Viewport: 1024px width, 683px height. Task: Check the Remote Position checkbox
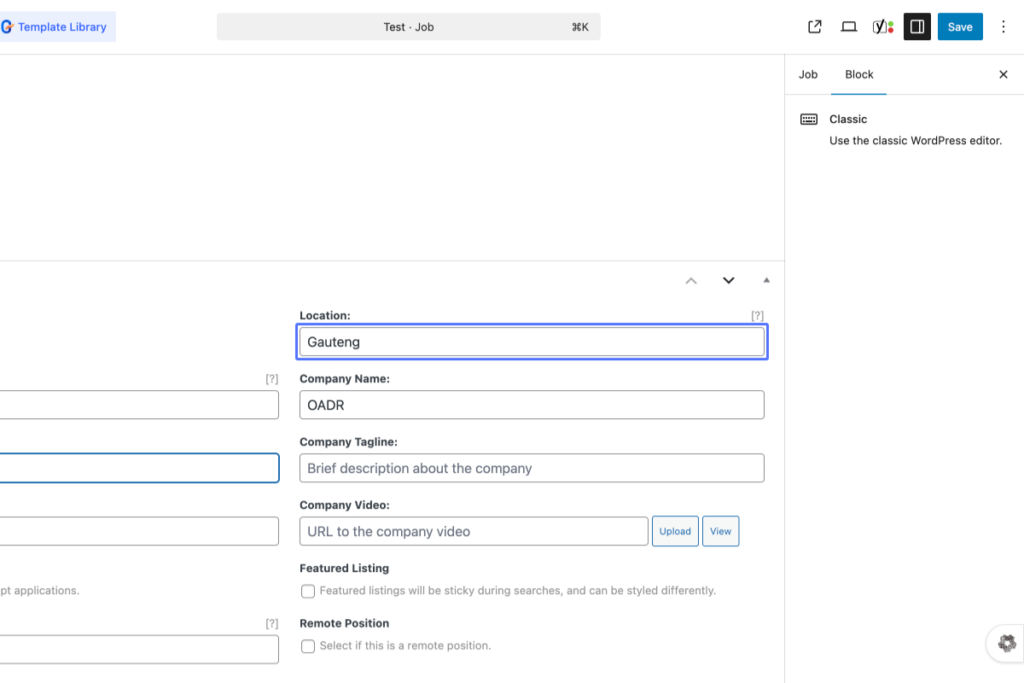(x=308, y=646)
